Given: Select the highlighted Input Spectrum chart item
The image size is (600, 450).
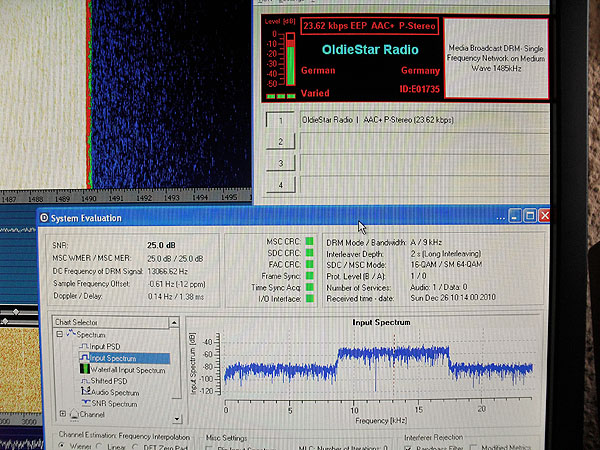Looking at the screenshot, I should click(124, 358).
